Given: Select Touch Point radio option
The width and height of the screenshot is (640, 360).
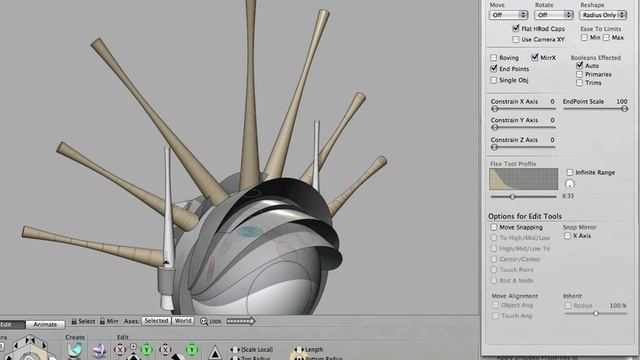Looking at the screenshot, I should click(x=494, y=270).
